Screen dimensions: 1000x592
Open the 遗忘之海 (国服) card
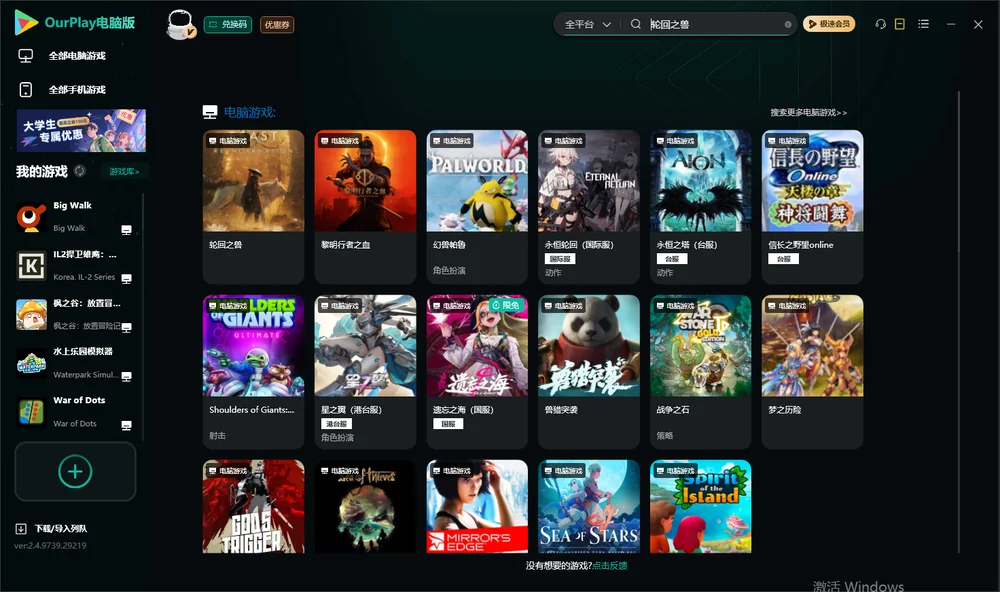(477, 371)
